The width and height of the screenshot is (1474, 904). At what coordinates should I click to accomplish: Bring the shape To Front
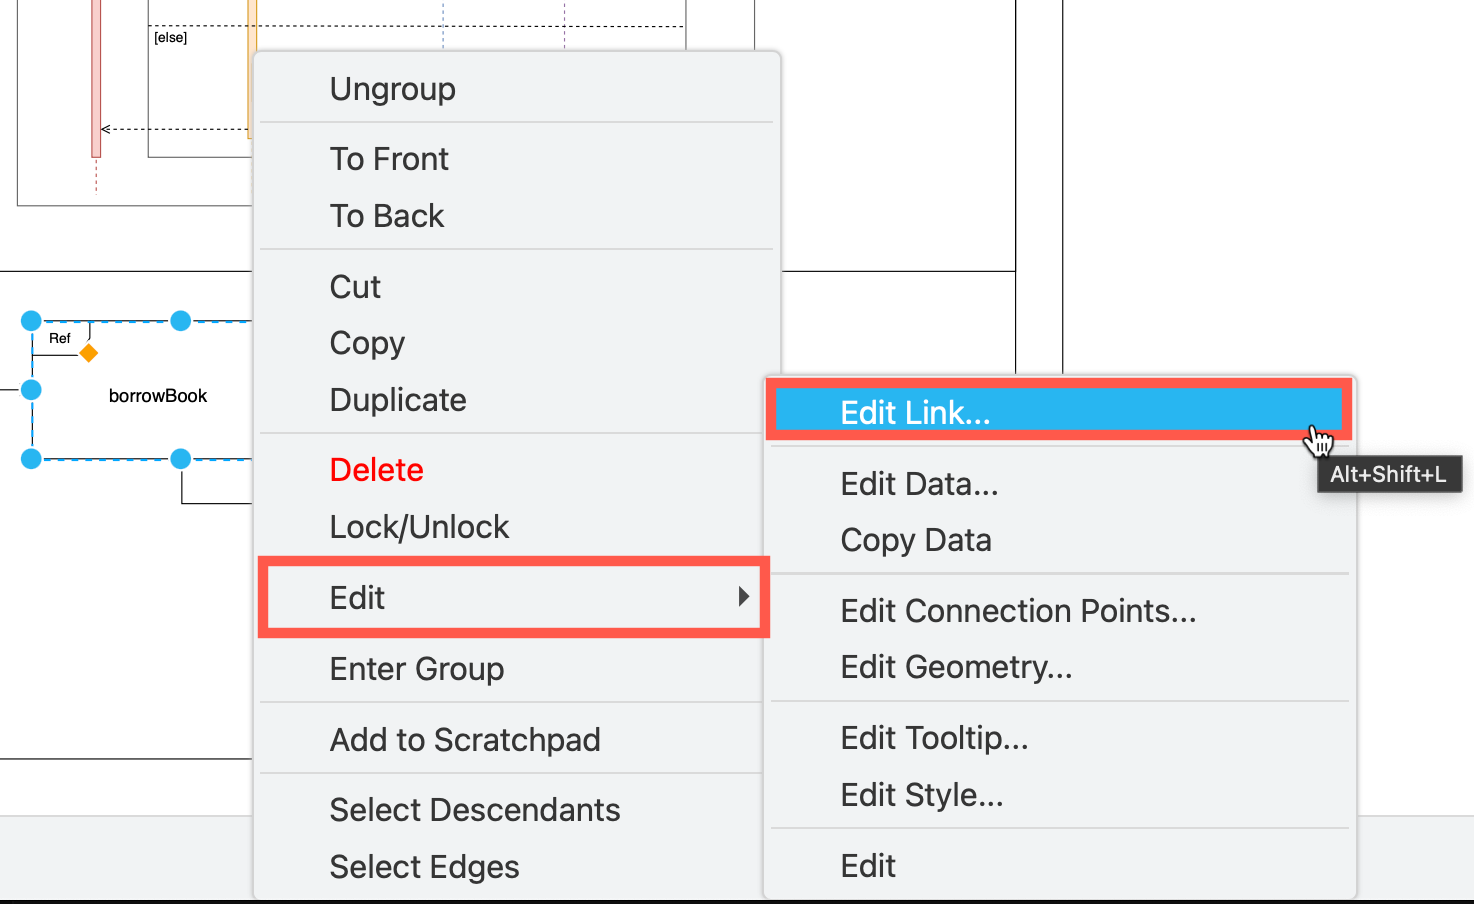pos(389,158)
